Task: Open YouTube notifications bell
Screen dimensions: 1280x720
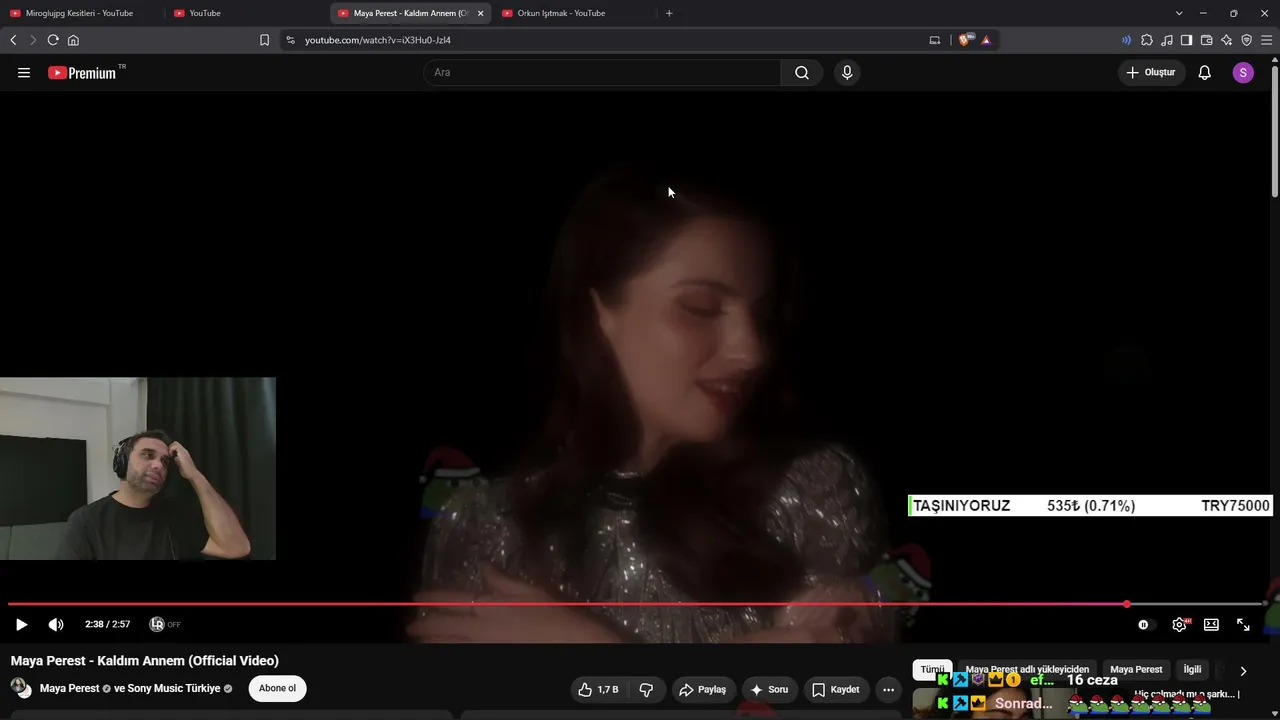Action: point(1205,72)
